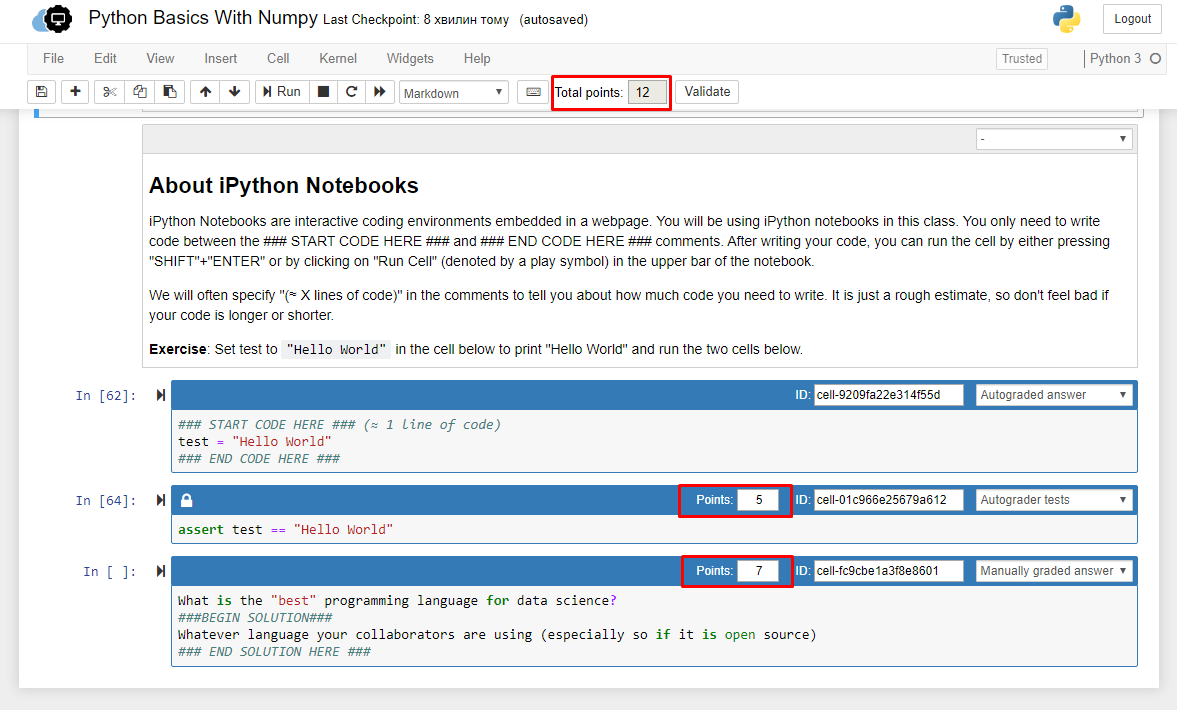
Task: Click the line What is the "best" programming language
Action: (x=397, y=600)
